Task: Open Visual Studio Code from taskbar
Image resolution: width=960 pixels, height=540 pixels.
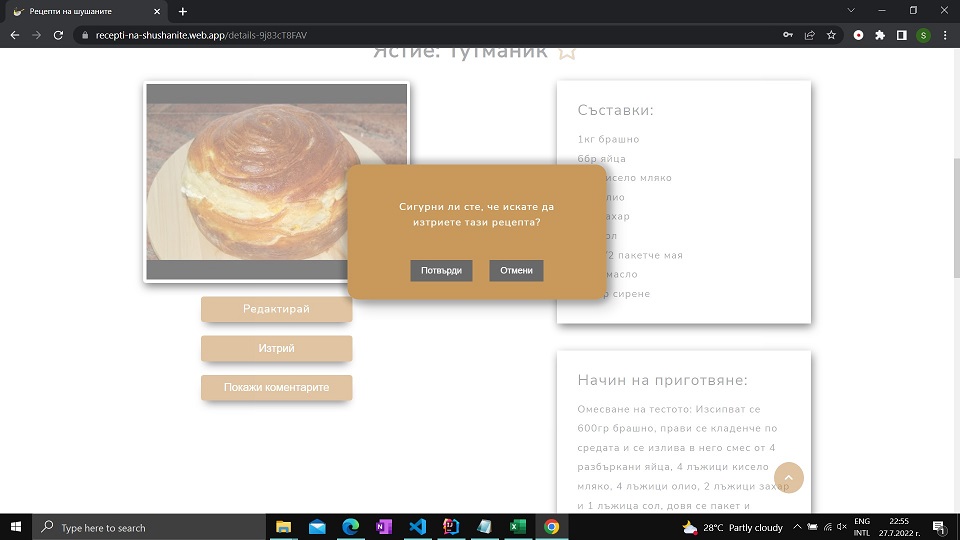Action: (x=418, y=527)
